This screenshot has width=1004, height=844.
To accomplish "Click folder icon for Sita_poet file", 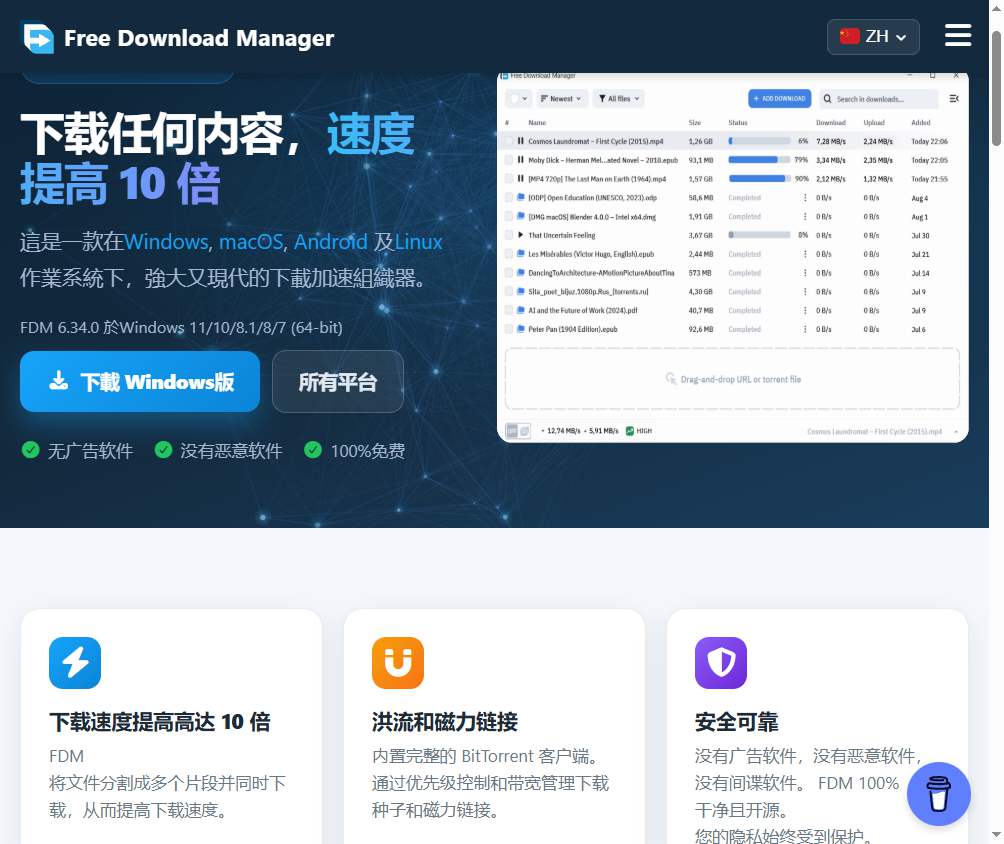I will (x=521, y=291).
